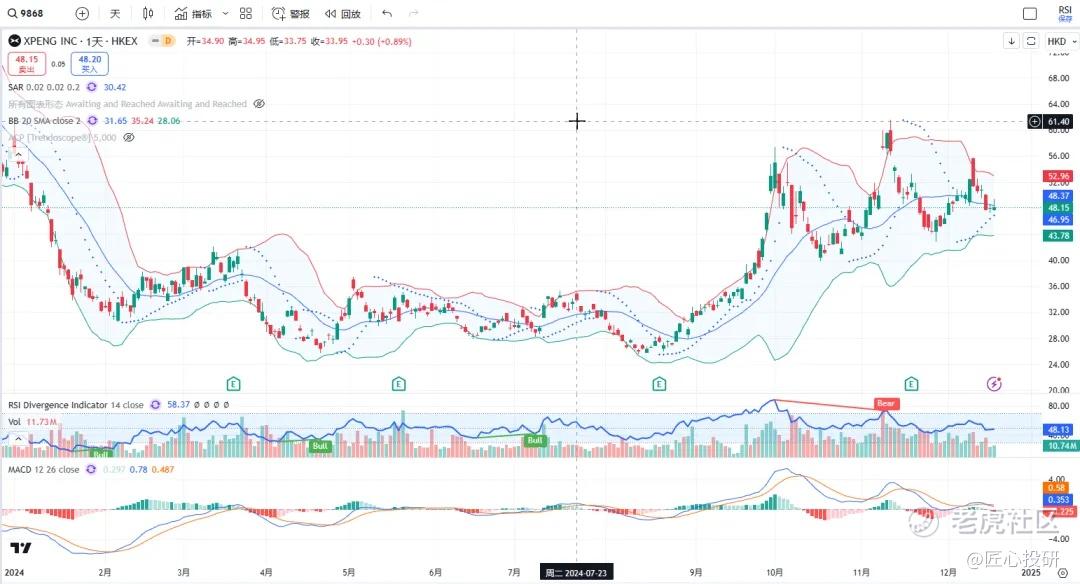Click the purple icon next to BB
This screenshot has height=584, width=1080.
pyautogui.click(x=92, y=121)
